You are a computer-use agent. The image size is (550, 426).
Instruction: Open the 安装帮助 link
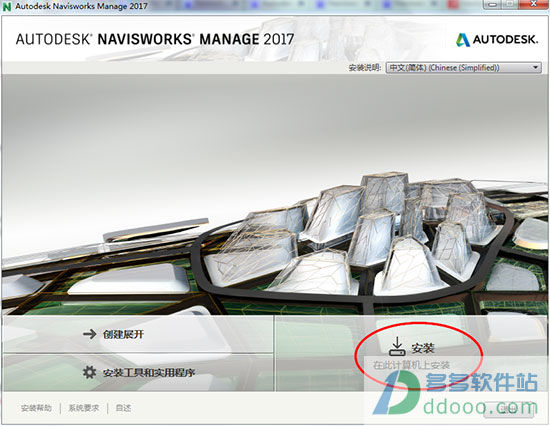pos(36,408)
